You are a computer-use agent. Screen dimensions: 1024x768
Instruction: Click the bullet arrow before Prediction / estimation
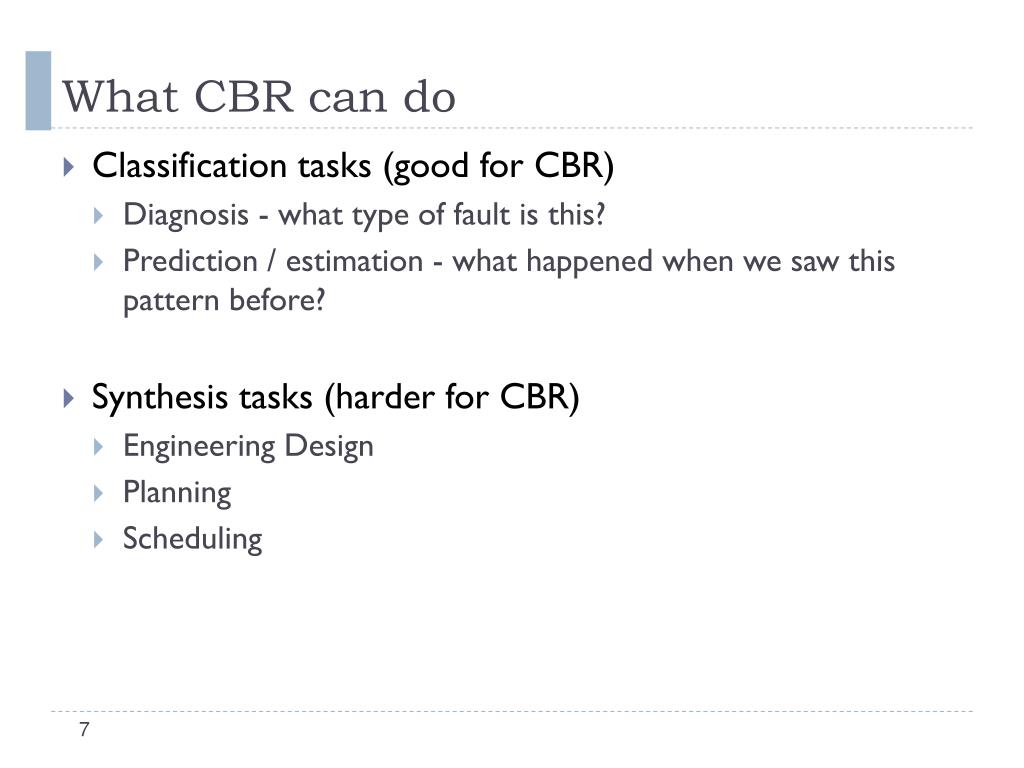[x=99, y=263]
